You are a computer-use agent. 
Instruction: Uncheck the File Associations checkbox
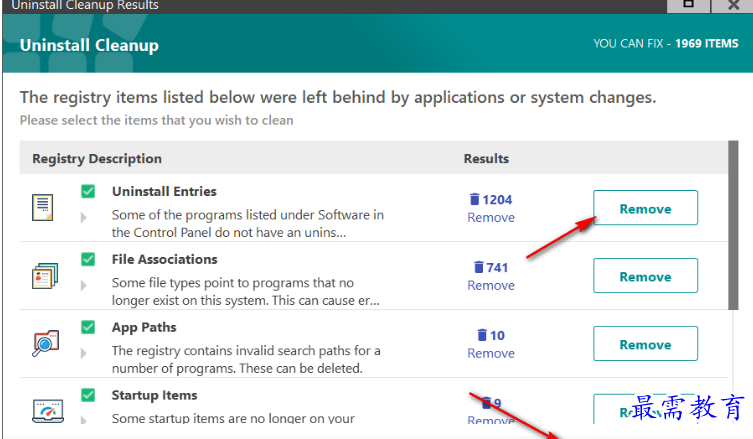(88, 259)
